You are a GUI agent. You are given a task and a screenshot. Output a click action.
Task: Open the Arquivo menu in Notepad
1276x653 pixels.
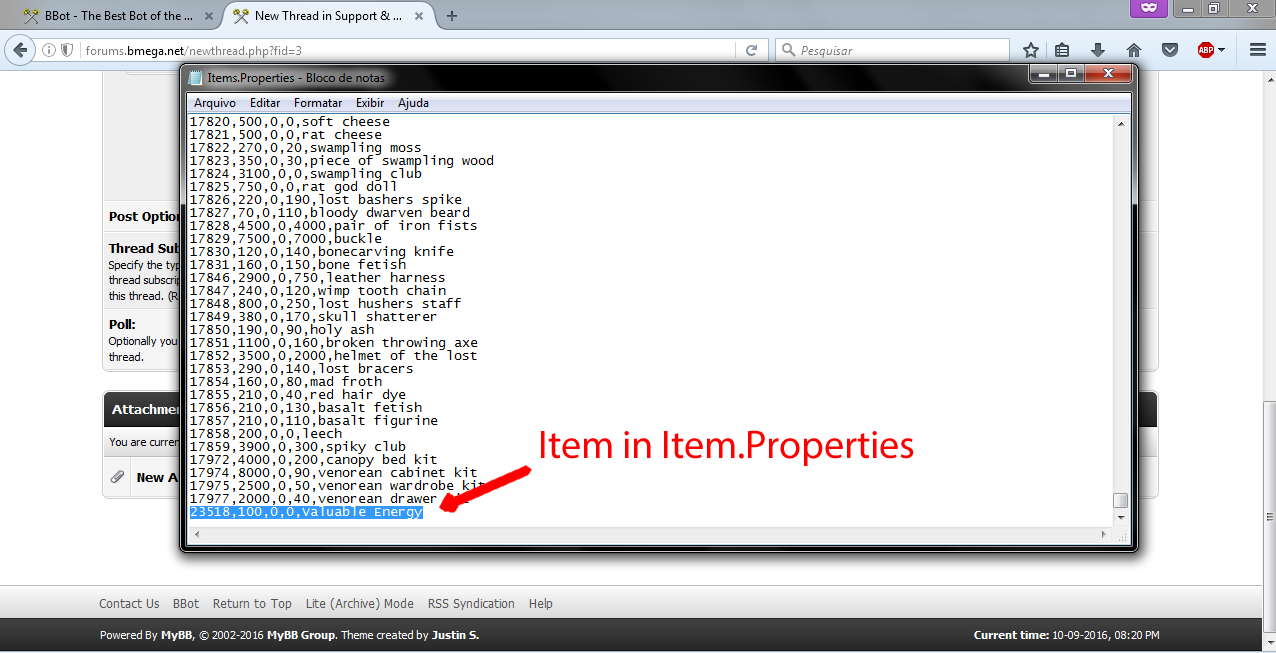[215, 103]
